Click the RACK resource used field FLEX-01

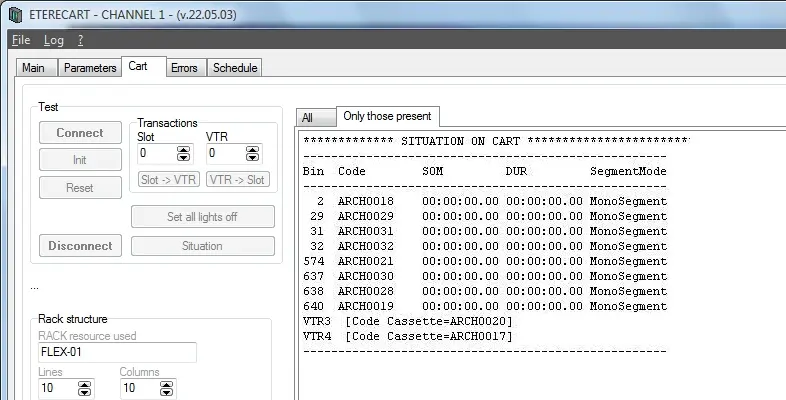pyautogui.click(x=116, y=352)
